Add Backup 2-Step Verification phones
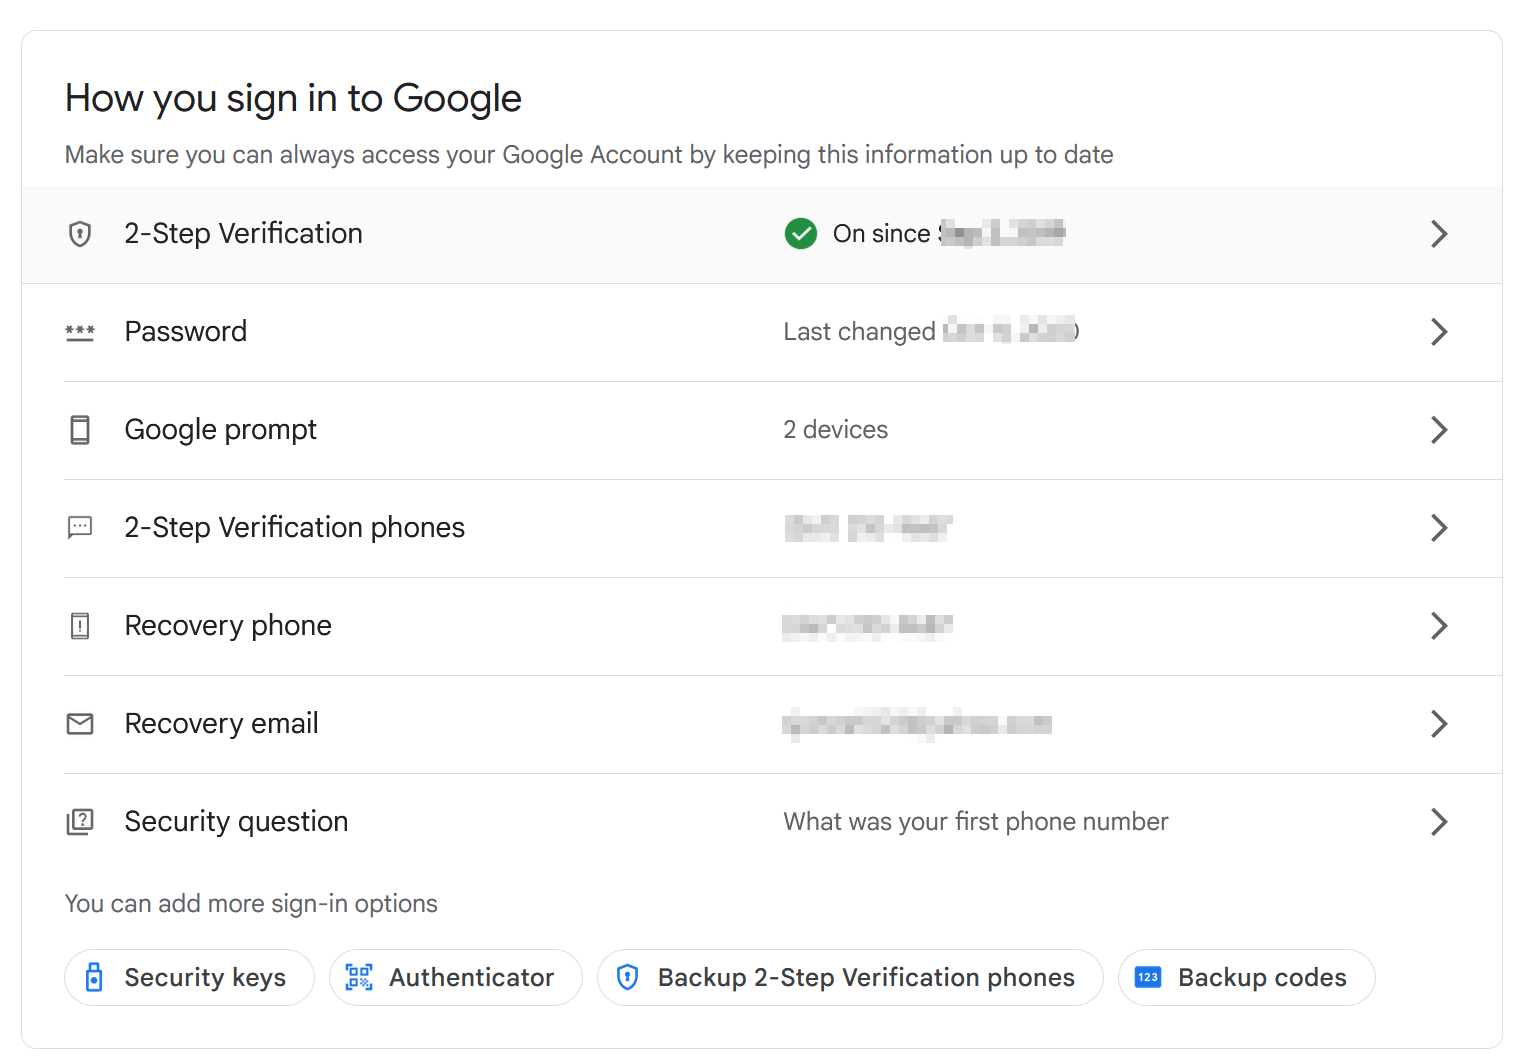Viewport: 1520px width, 1061px height. [850, 977]
